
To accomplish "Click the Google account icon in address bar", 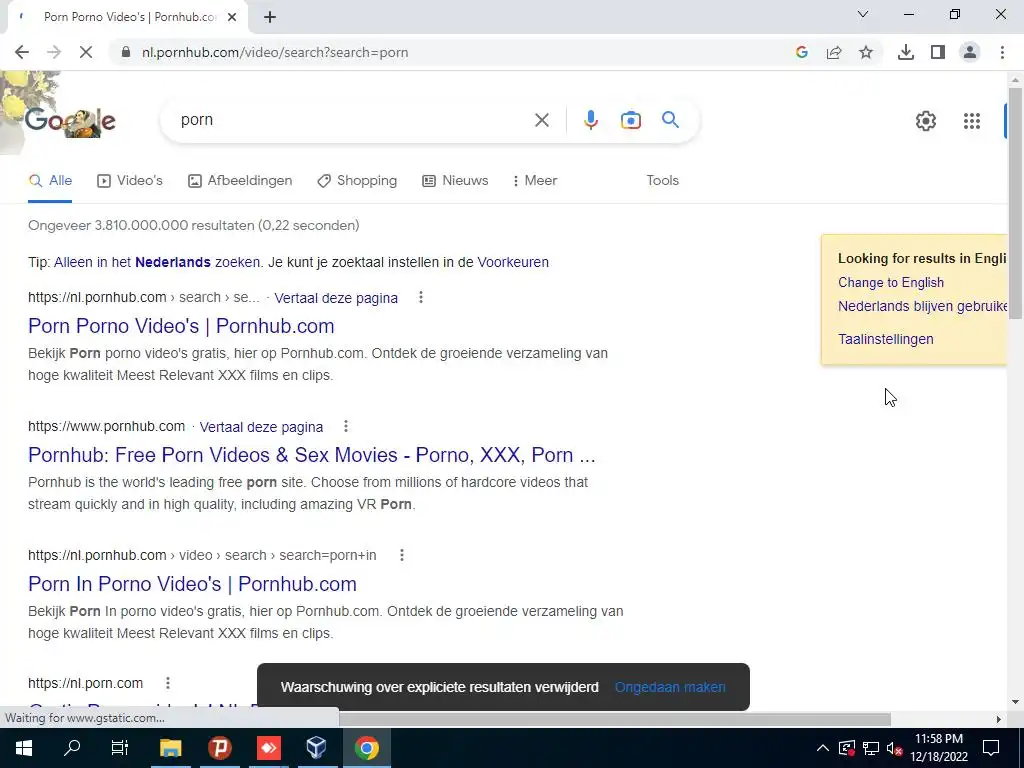I will click(x=802, y=52).
